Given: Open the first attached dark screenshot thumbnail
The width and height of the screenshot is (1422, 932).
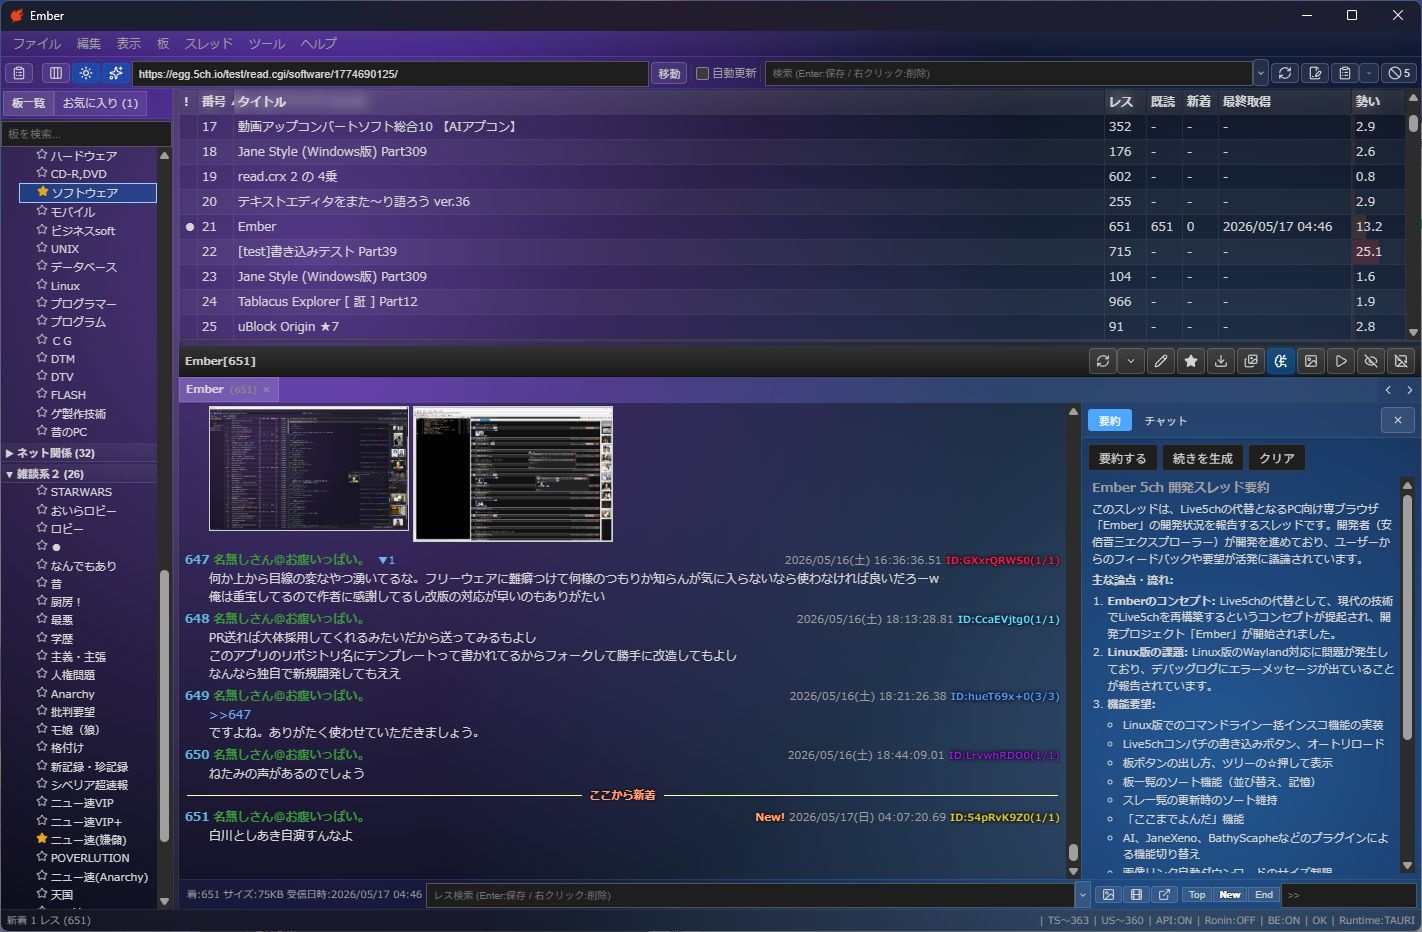Looking at the screenshot, I should point(309,468).
